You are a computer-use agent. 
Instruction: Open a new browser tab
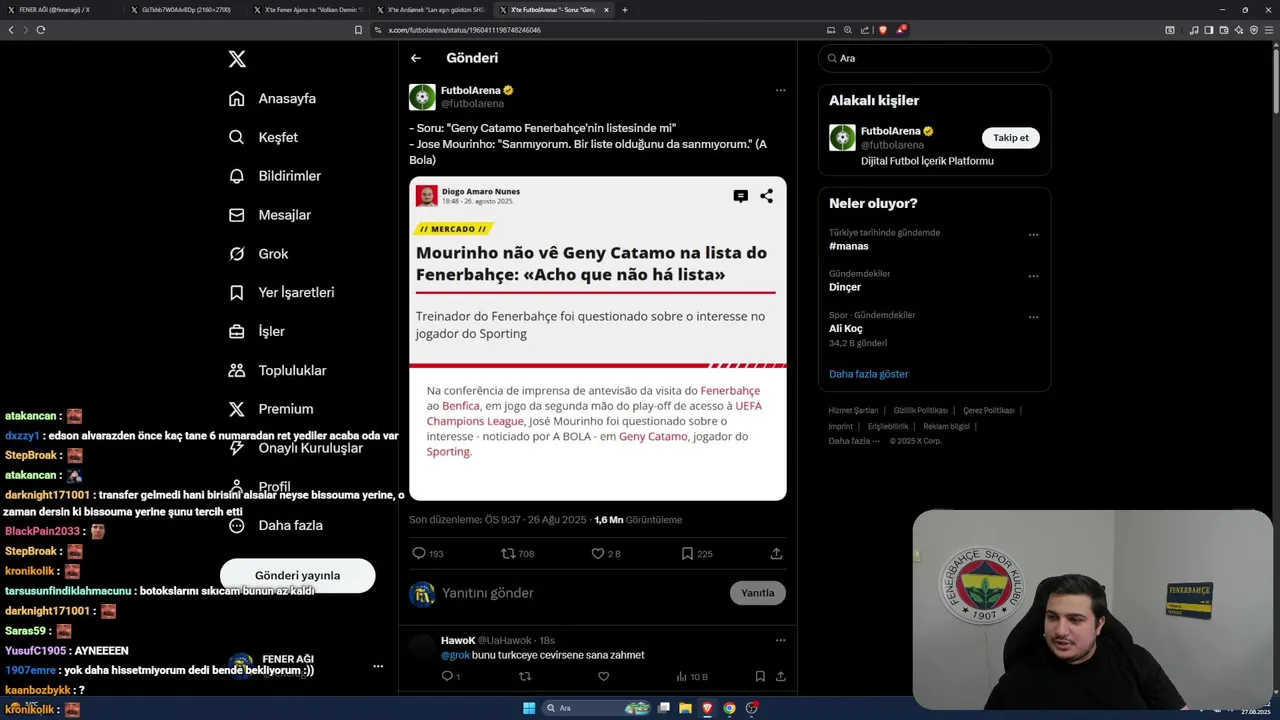(x=625, y=10)
